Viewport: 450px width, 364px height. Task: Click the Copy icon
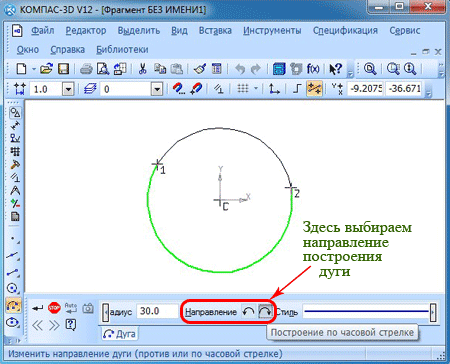coord(160,69)
